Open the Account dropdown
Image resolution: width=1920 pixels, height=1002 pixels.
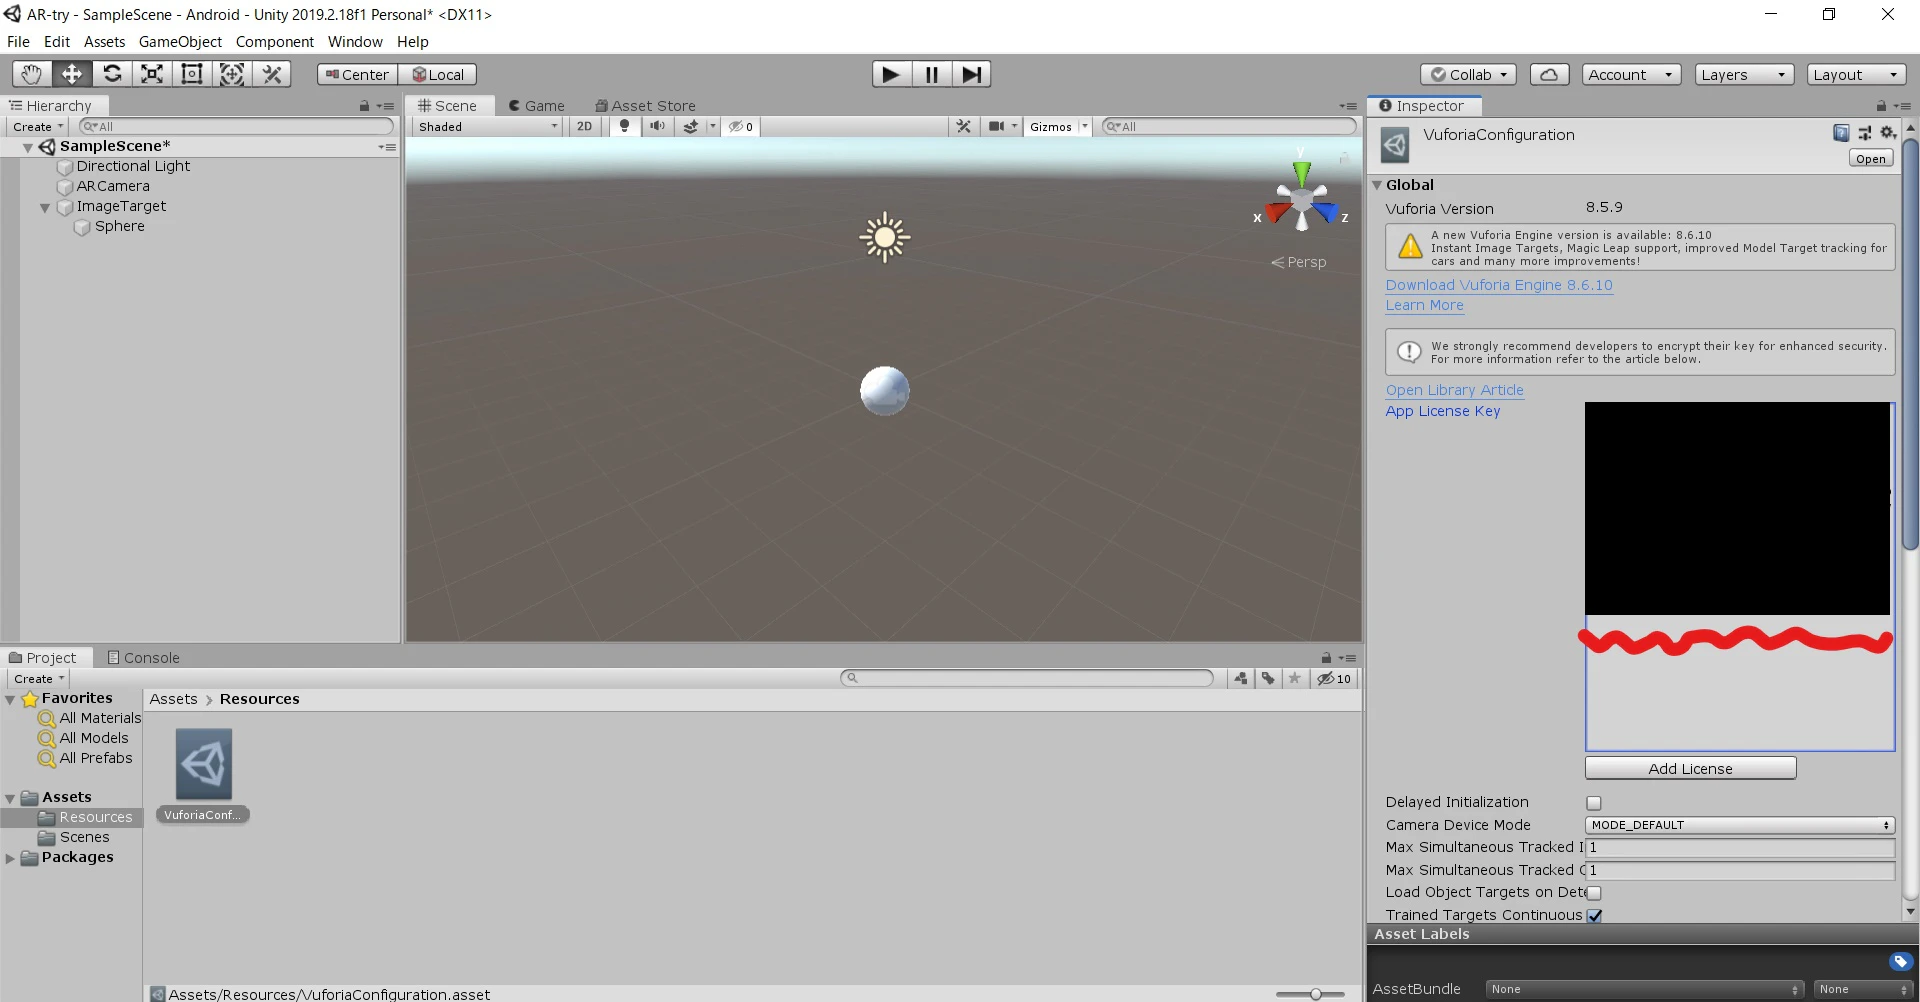coord(1631,75)
